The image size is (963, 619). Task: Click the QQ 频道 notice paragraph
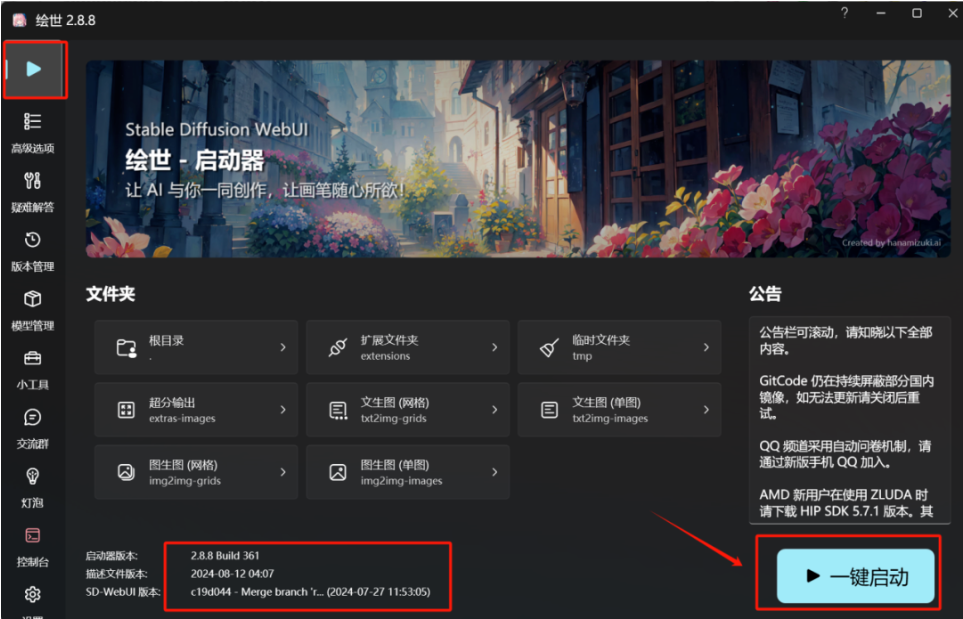point(845,454)
